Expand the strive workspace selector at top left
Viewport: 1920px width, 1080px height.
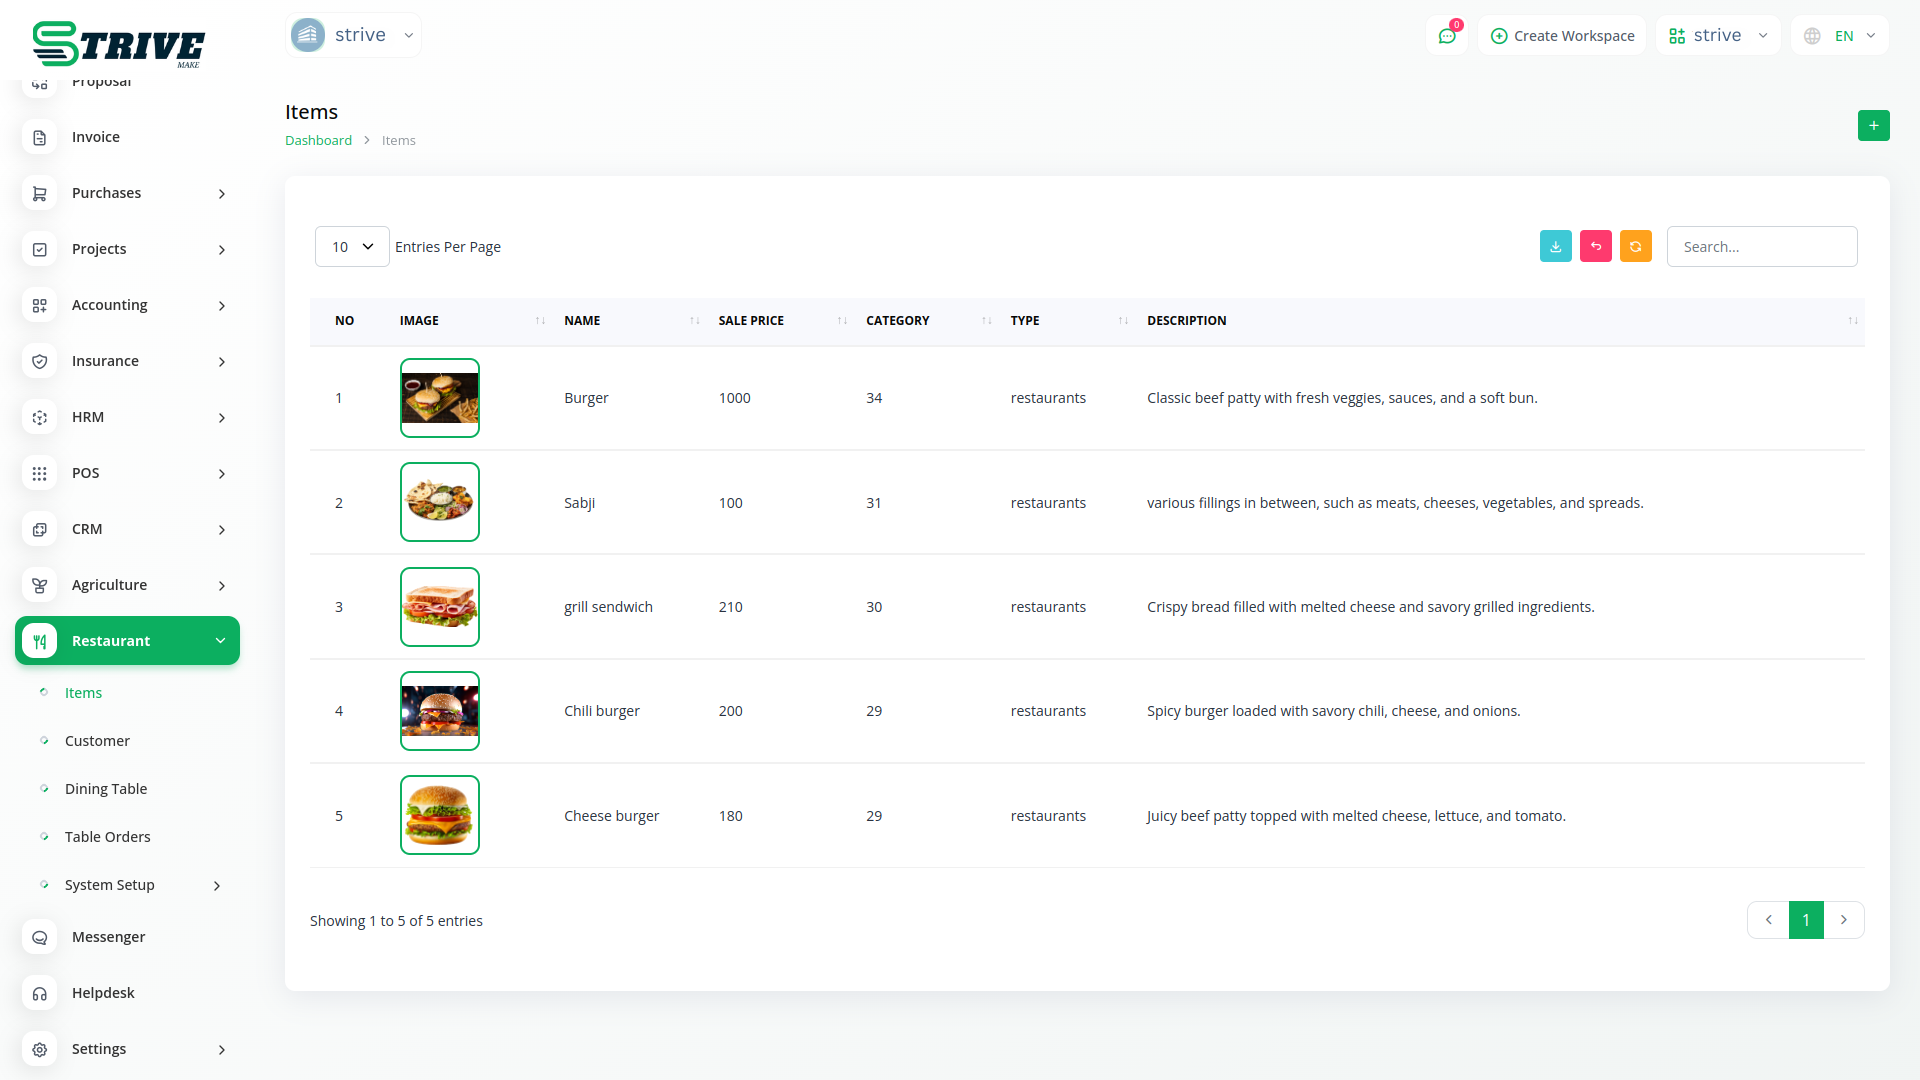[x=353, y=35]
